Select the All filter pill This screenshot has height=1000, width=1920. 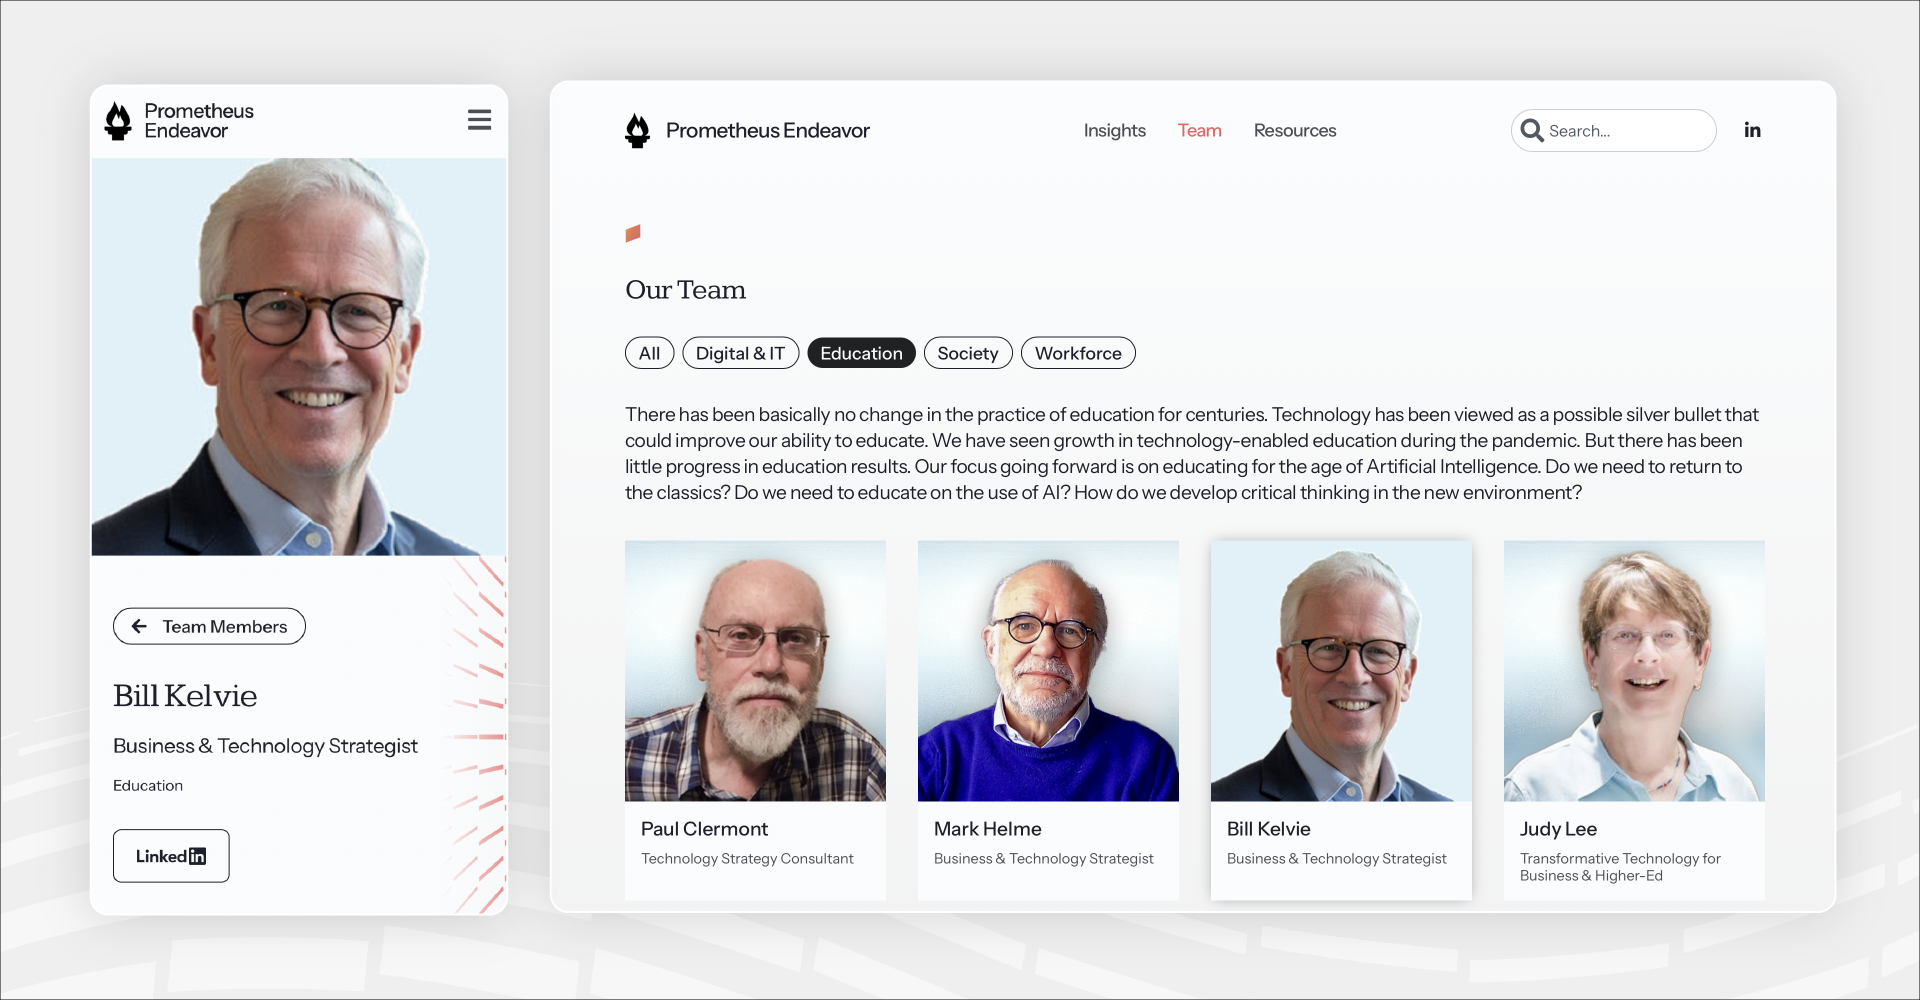[x=650, y=353]
